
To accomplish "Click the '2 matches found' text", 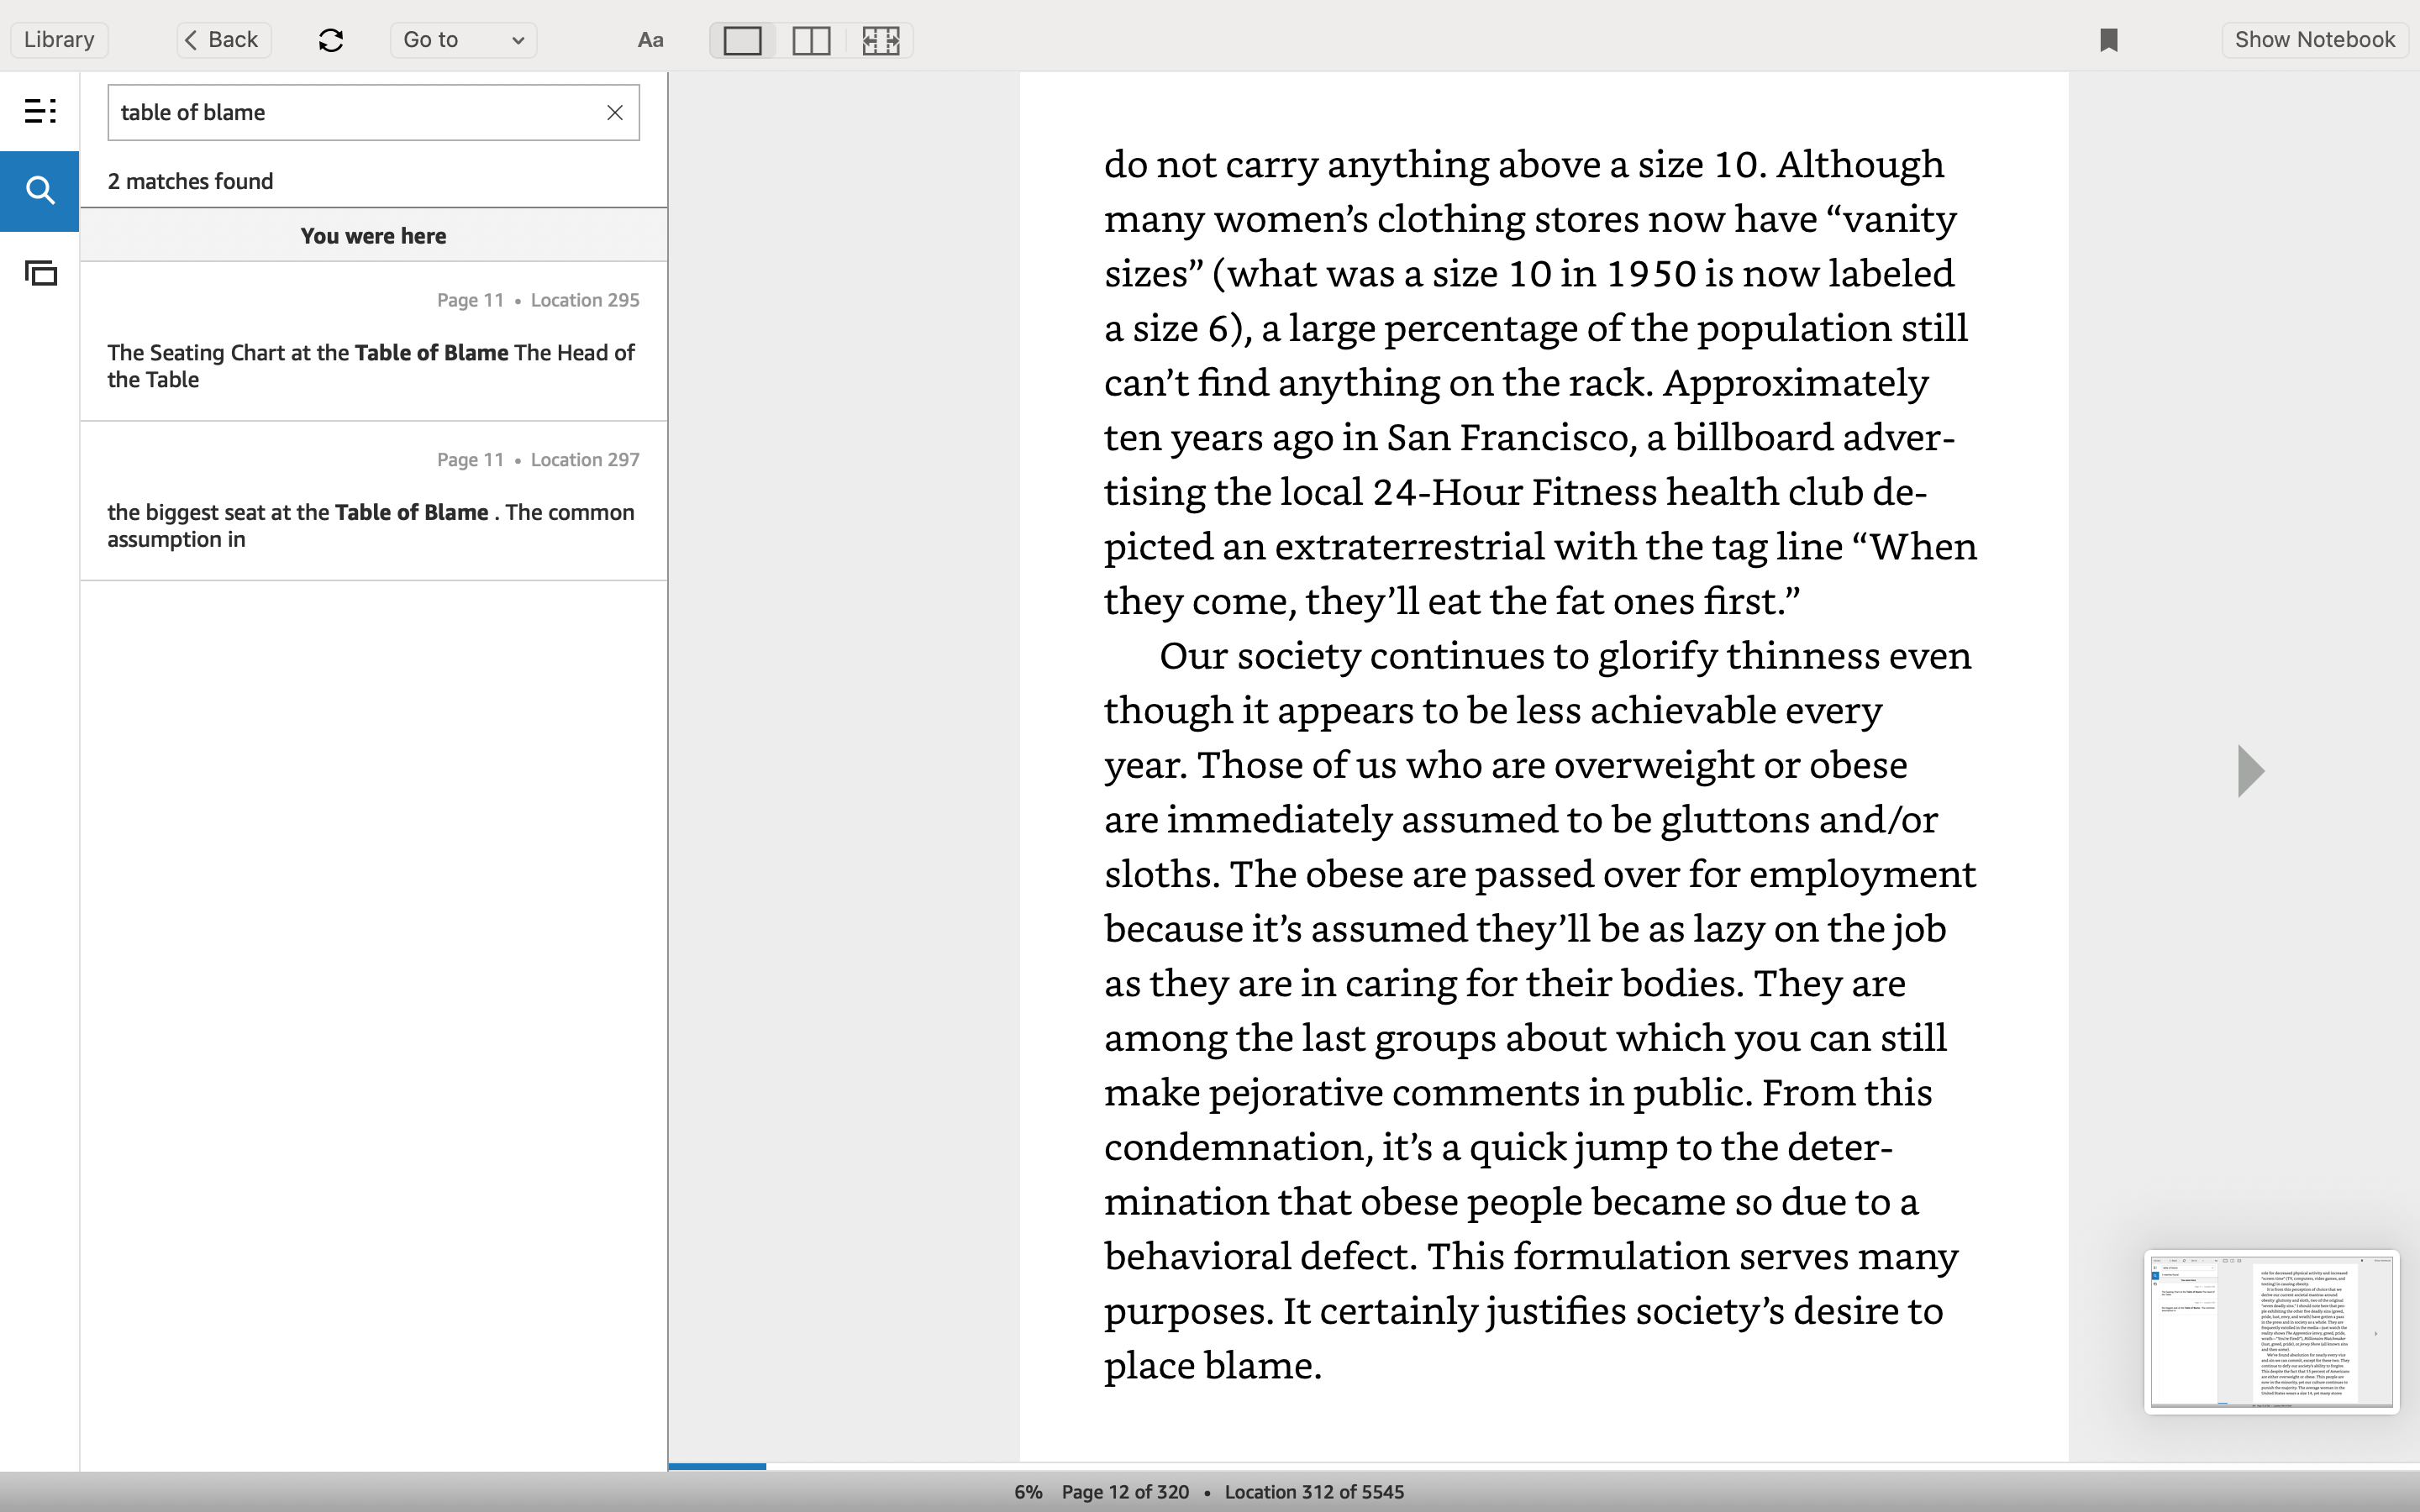I will pos(190,181).
